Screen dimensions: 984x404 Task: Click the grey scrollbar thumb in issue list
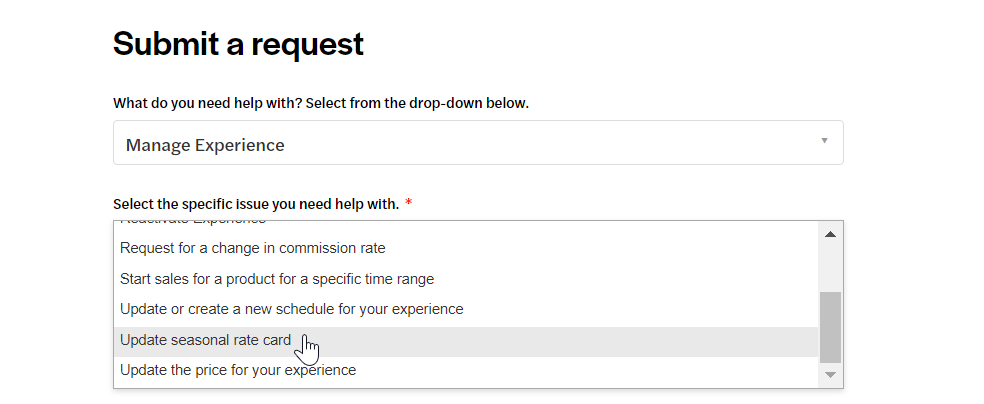click(x=830, y=327)
